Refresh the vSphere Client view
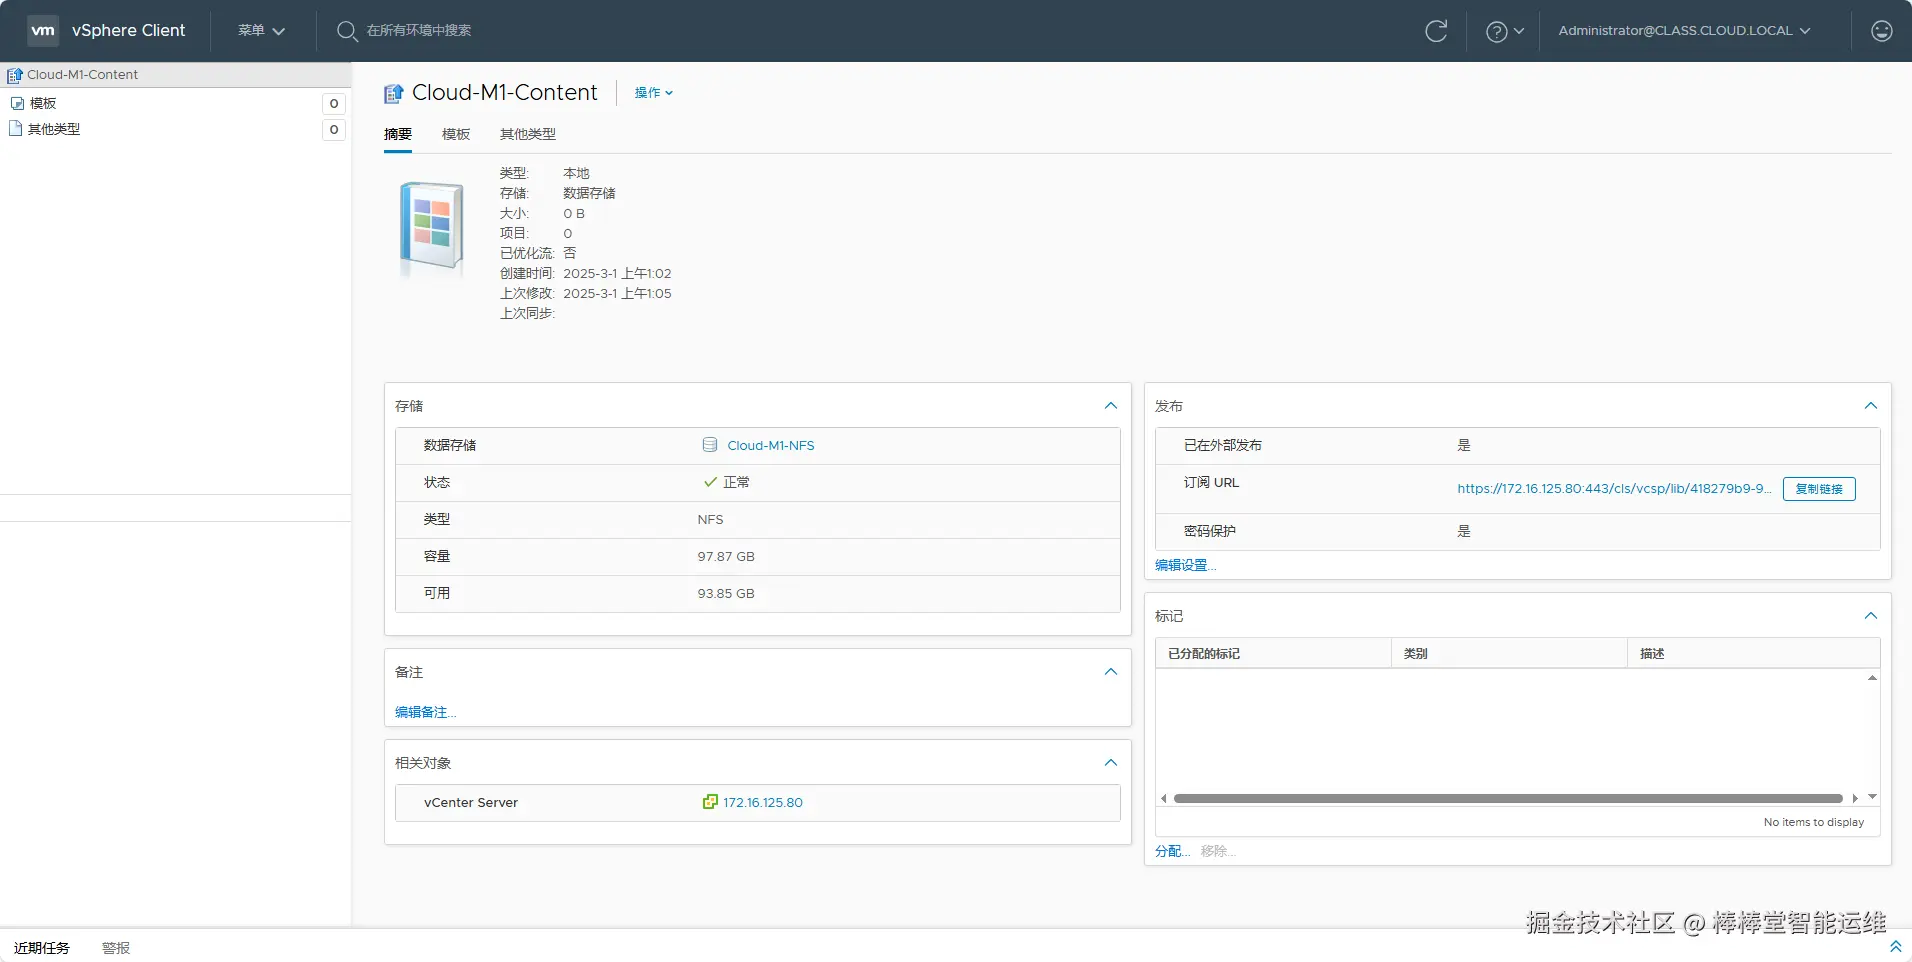The image size is (1912, 962). [x=1436, y=31]
